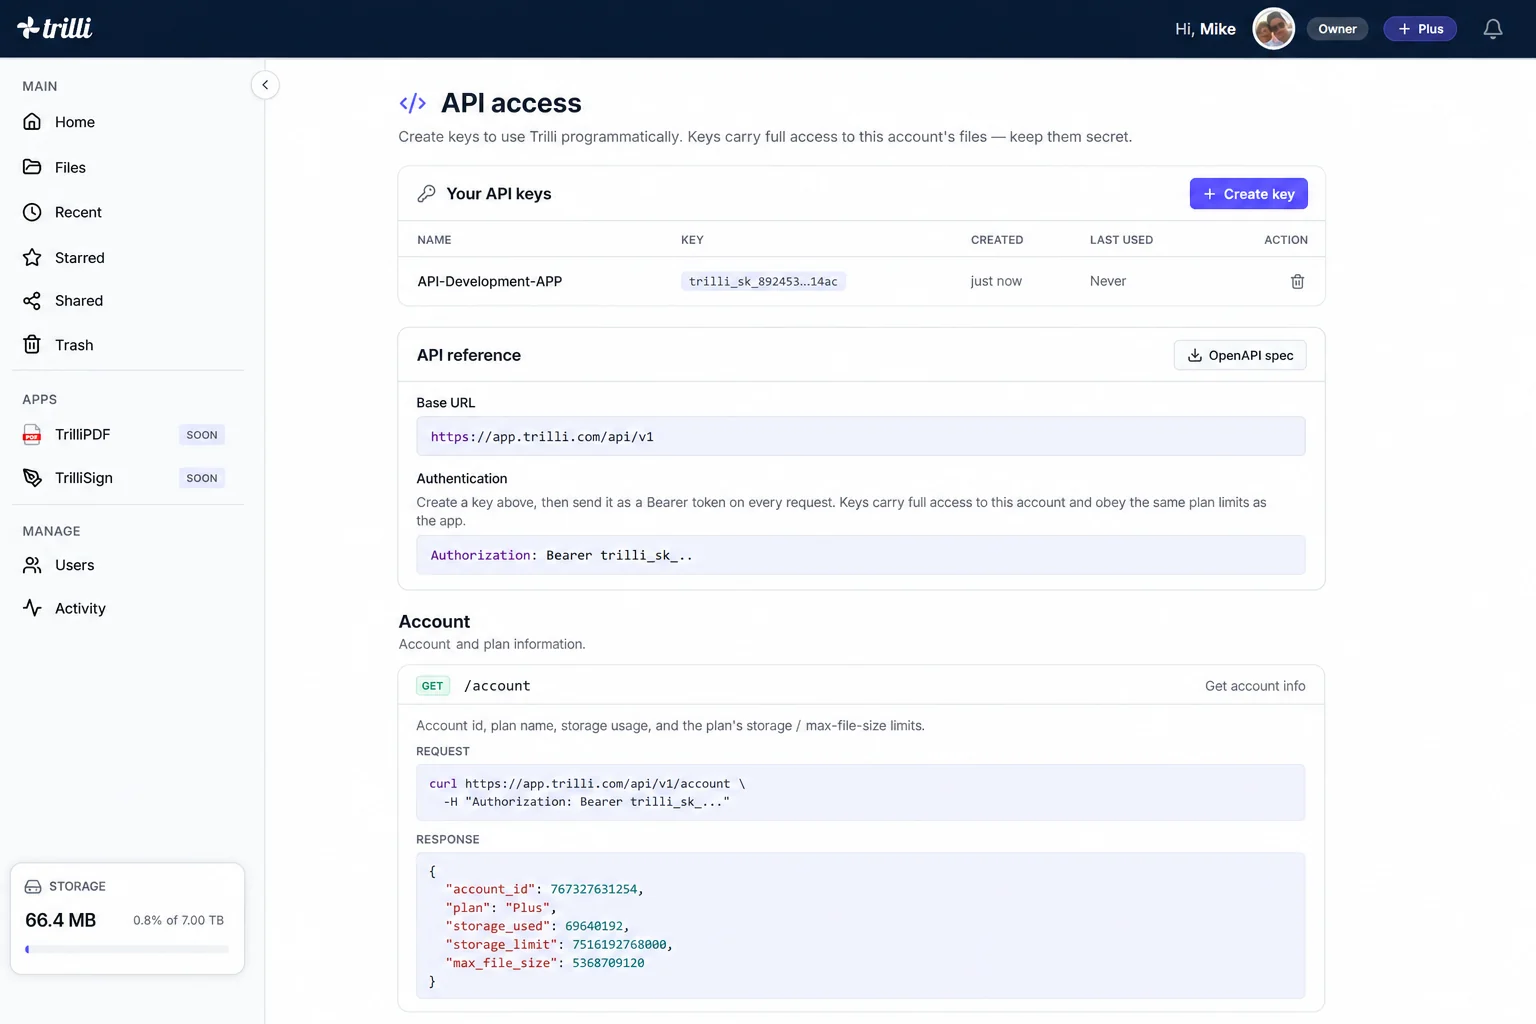
Task: Click the GET method badge
Action: [x=432, y=686]
